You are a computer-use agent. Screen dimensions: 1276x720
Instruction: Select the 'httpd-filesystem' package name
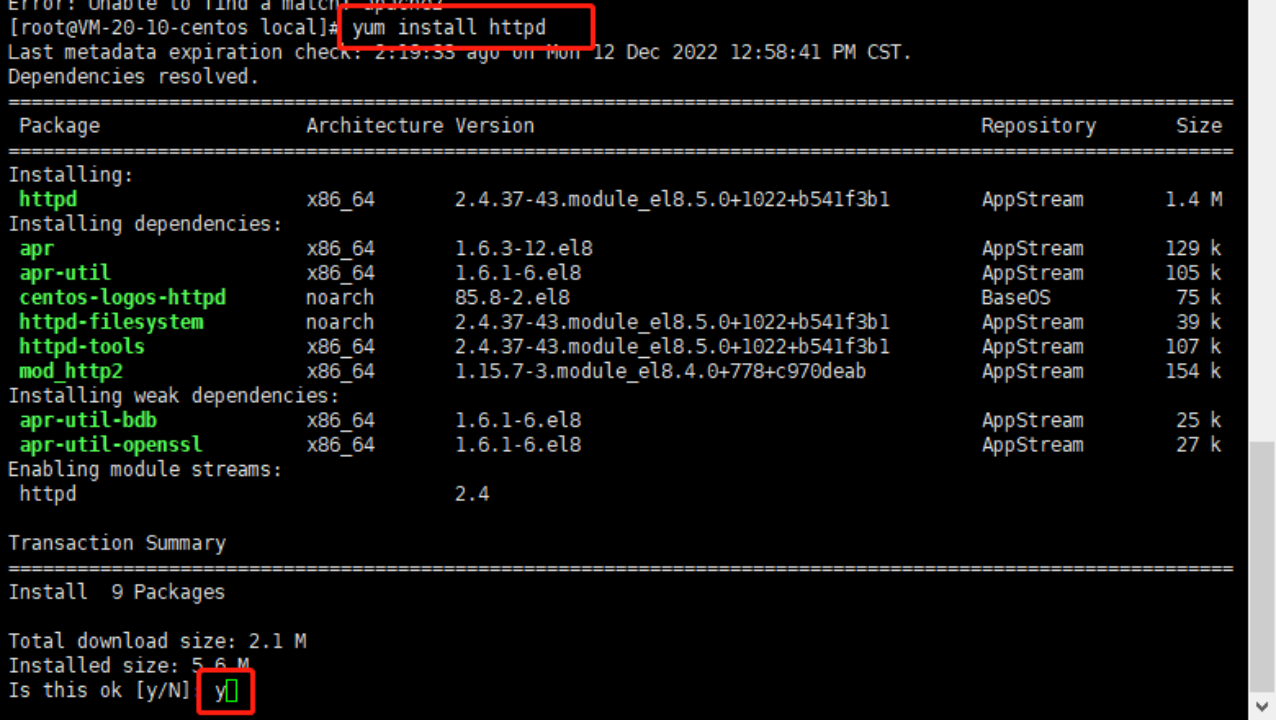[x=111, y=322]
